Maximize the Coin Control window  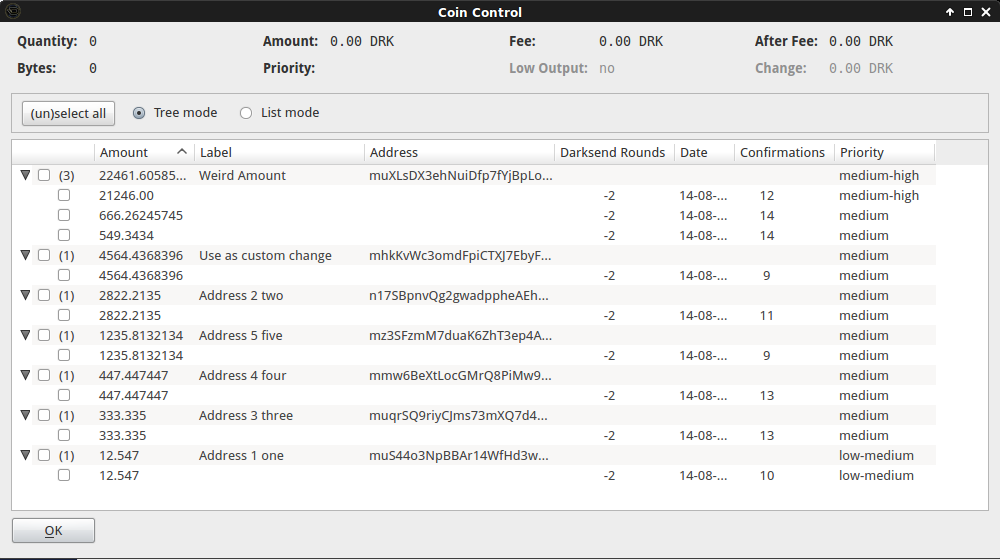pyautogui.click(x=967, y=11)
